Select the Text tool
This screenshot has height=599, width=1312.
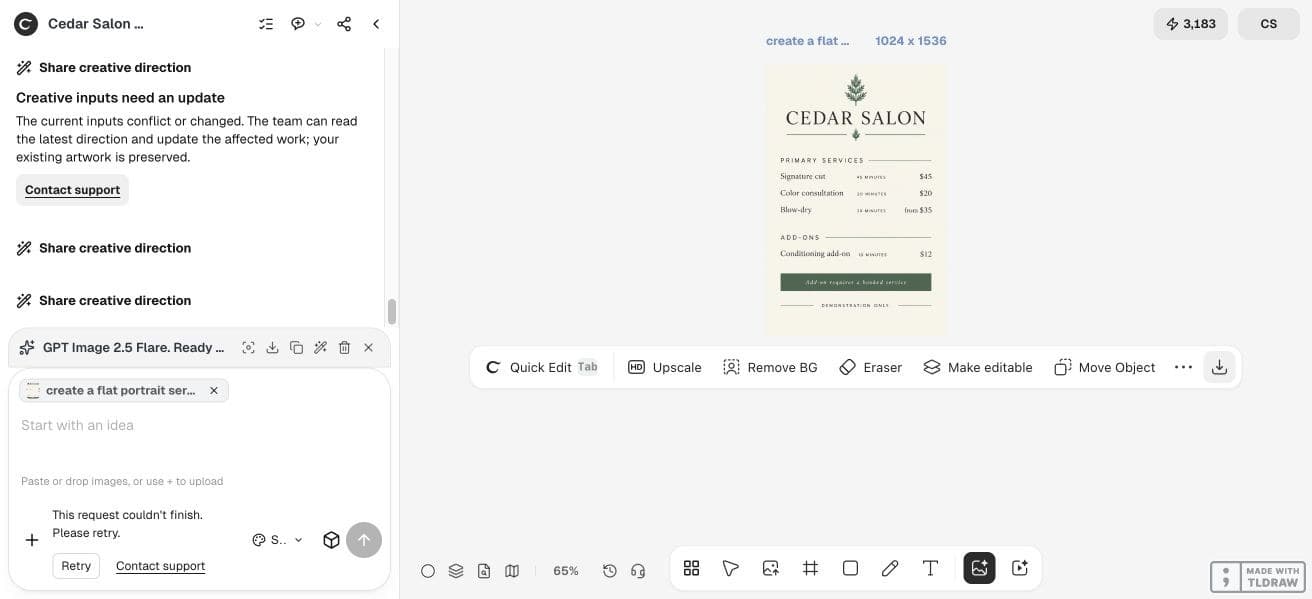[930, 568]
